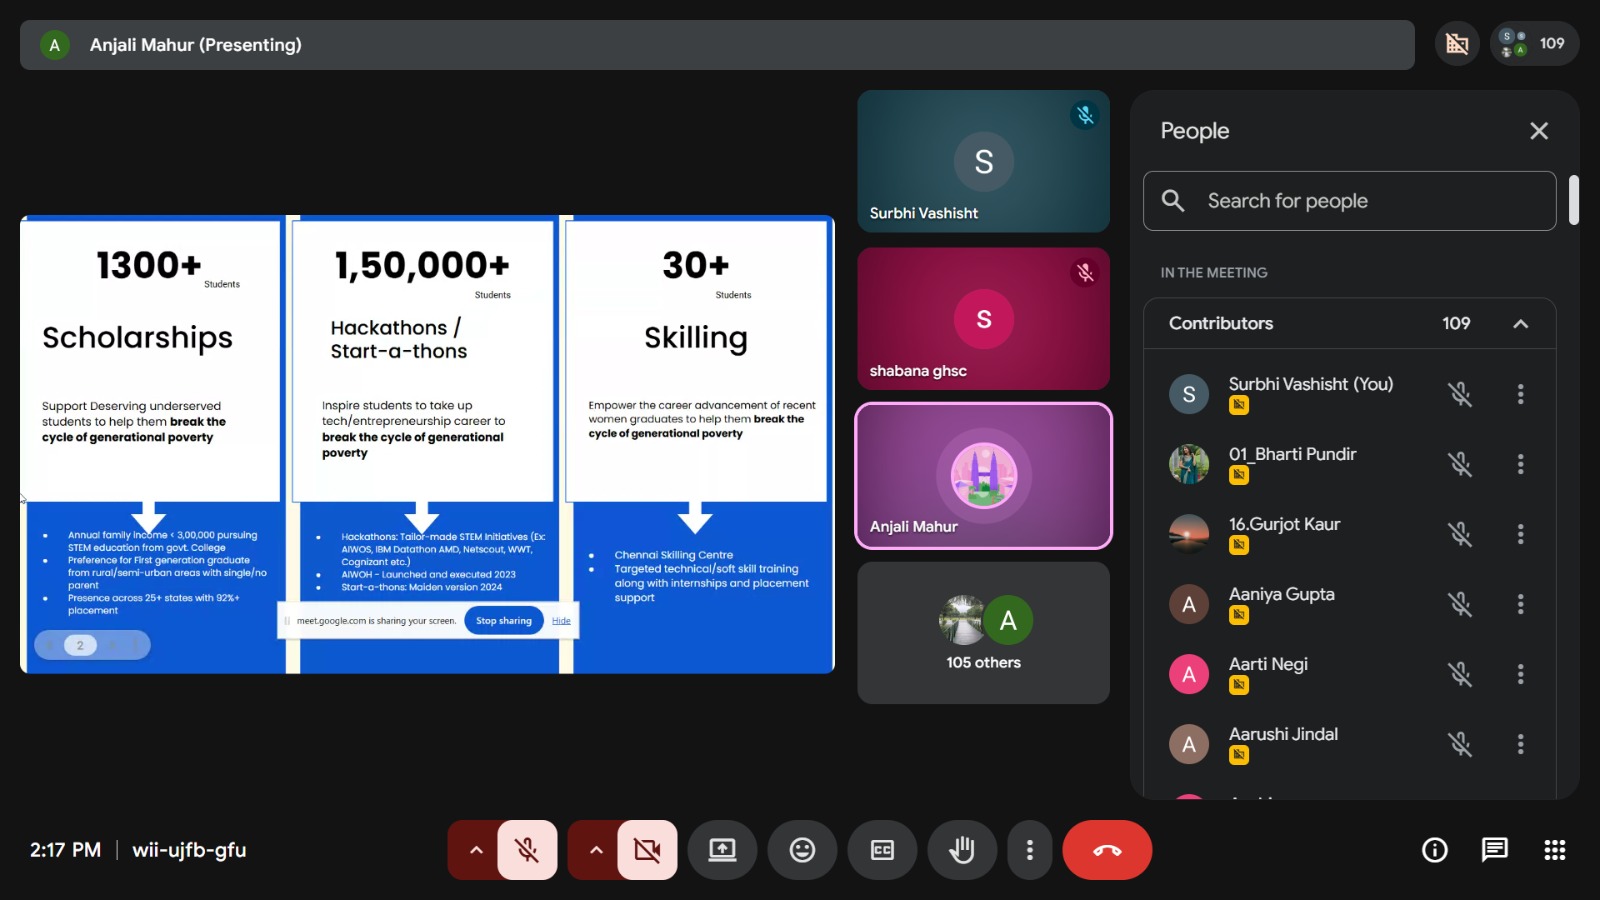Open the chat panel icon
Viewport: 1600px width, 900px height.
pos(1495,850)
